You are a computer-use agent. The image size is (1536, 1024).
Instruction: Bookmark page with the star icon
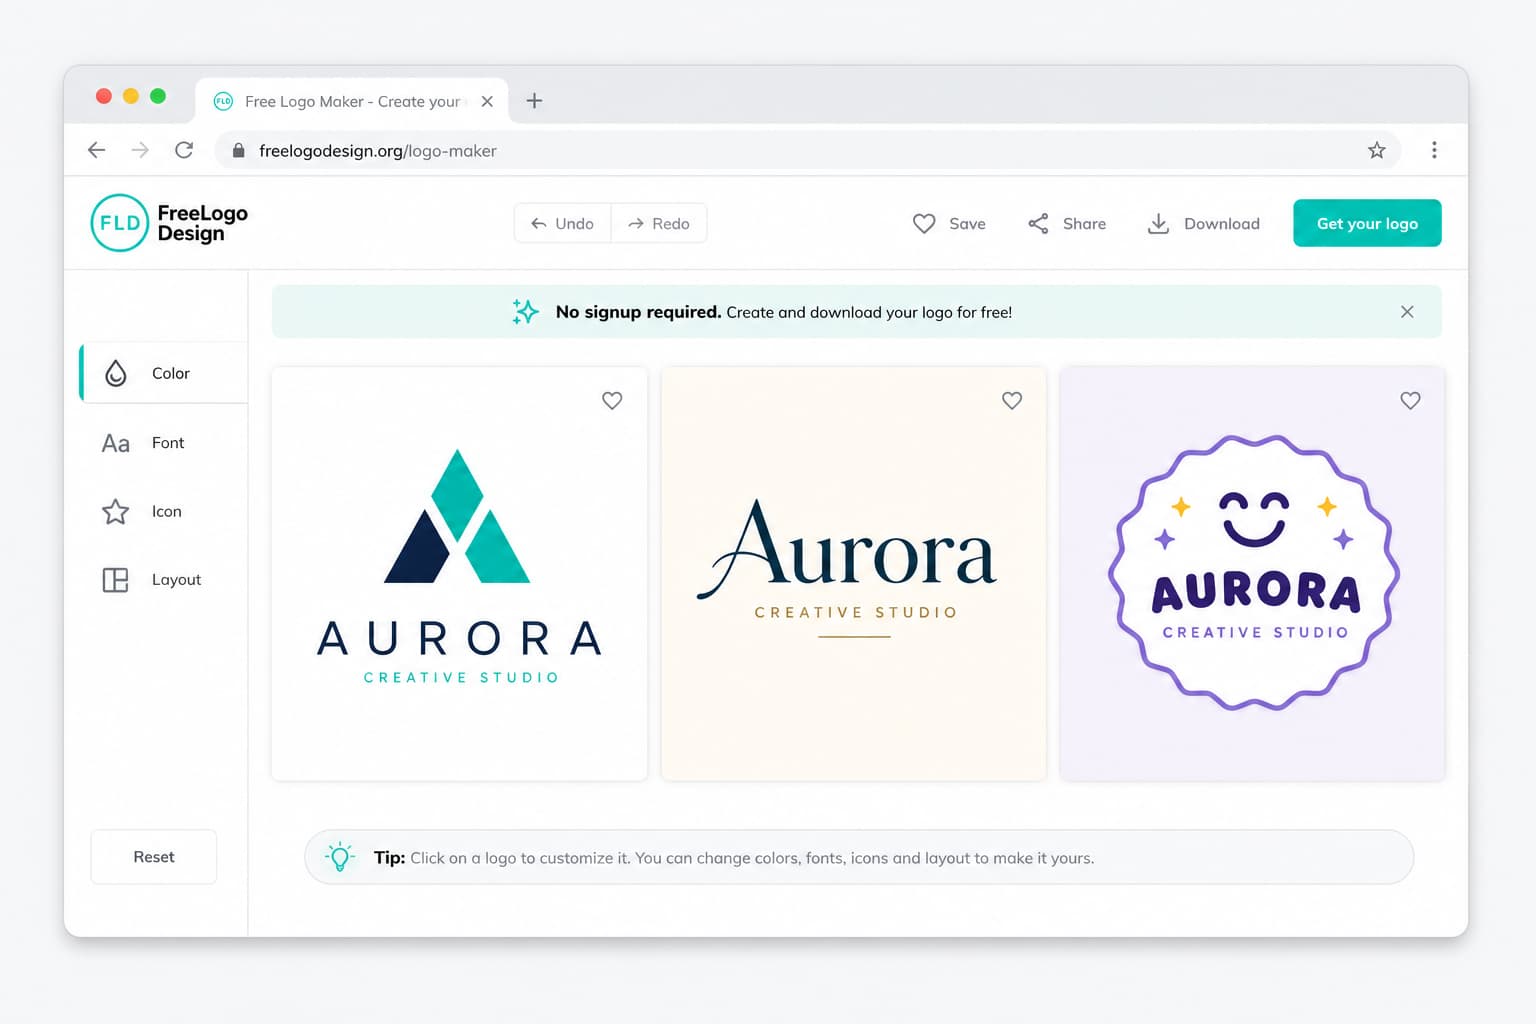(x=1377, y=150)
